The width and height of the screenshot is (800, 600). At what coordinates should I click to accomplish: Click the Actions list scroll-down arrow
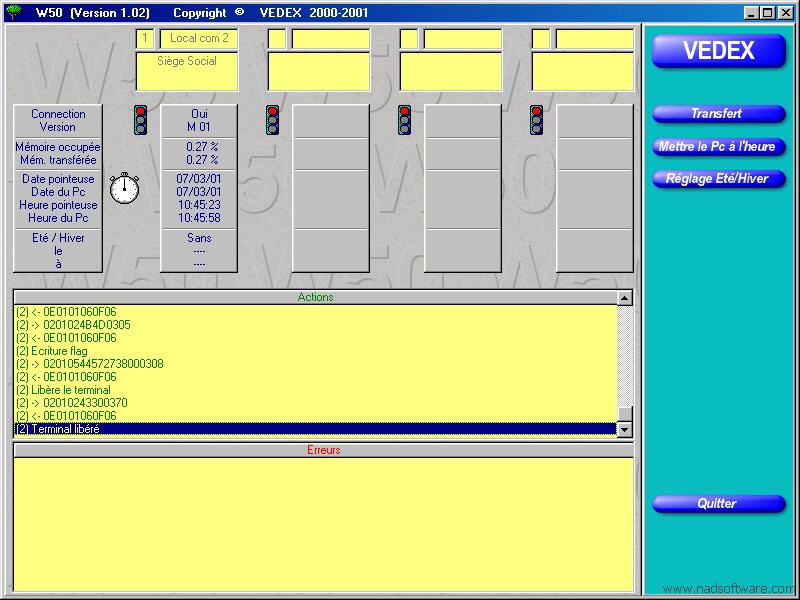coord(624,430)
